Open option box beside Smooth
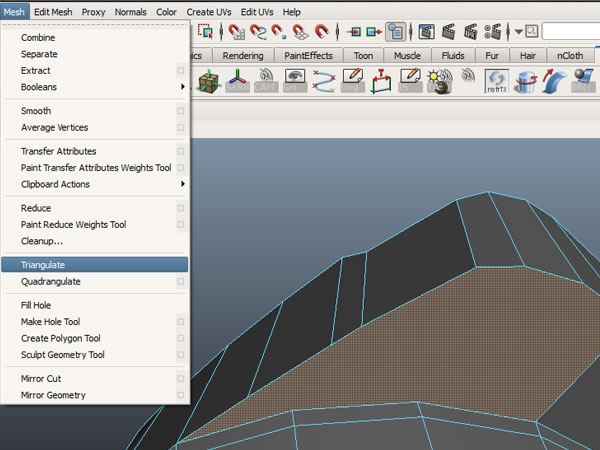The height and width of the screenshot is (450, 600). tap(181, 111)
